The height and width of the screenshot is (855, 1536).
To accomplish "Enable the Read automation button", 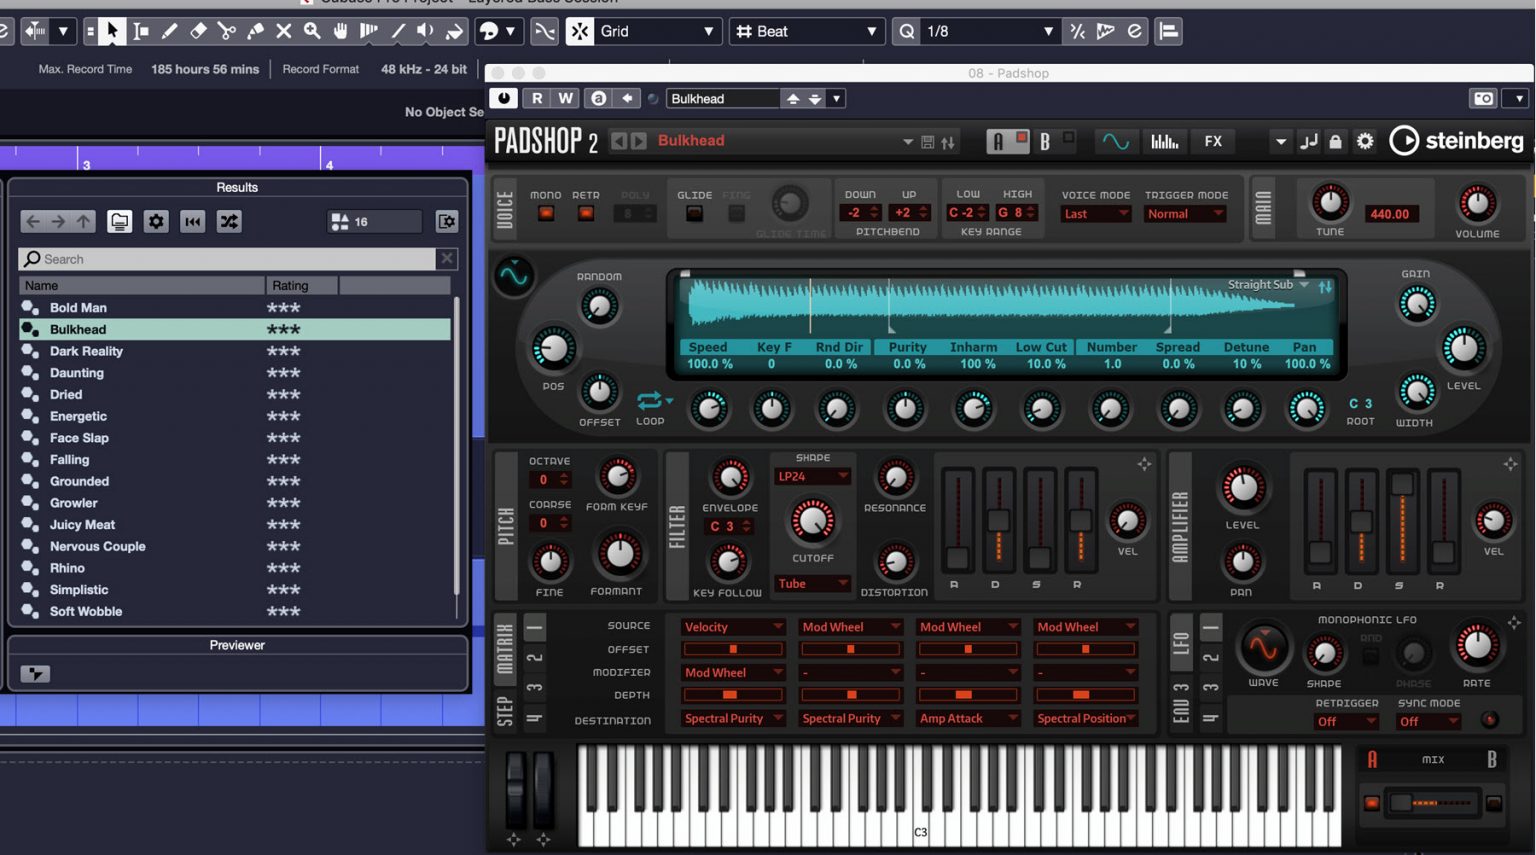I will pos(537,98).
